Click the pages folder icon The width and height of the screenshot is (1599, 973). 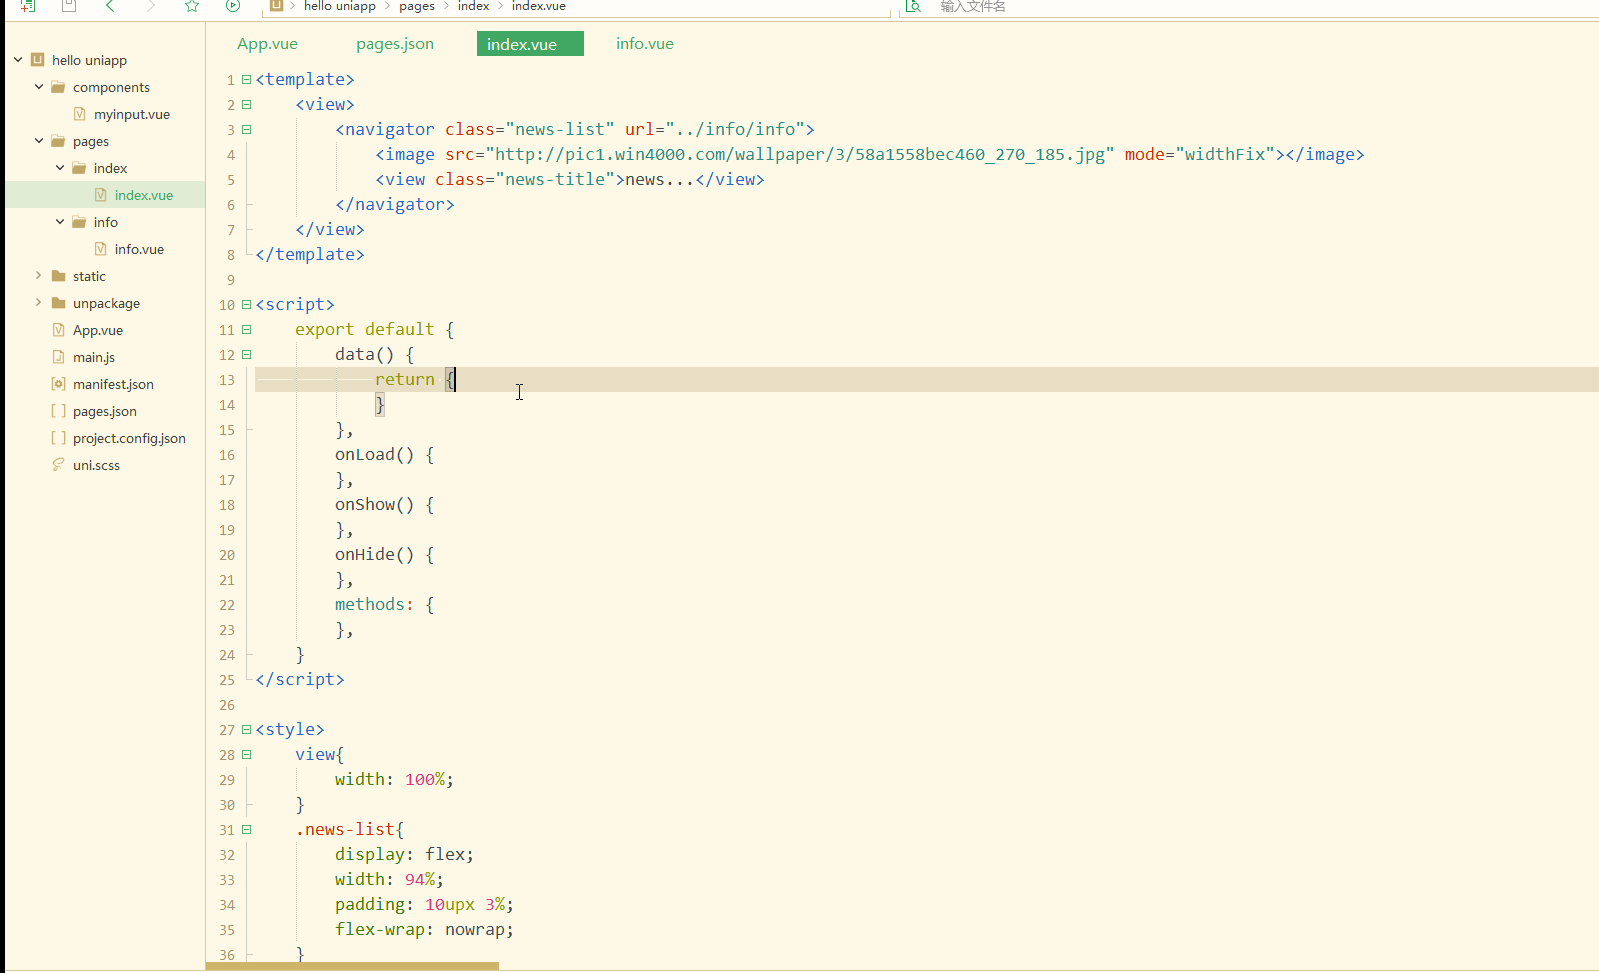[59, 141]
